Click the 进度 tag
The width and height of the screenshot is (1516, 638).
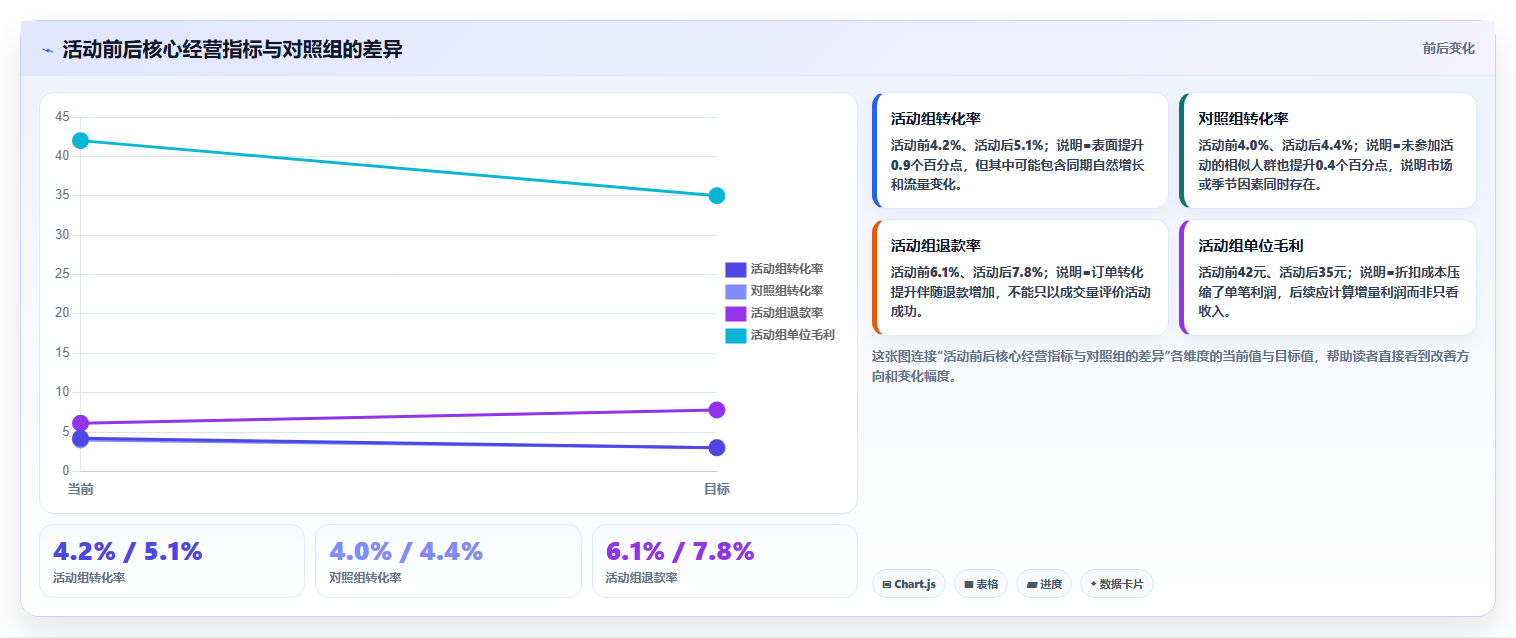click(x=1044, y=584)
